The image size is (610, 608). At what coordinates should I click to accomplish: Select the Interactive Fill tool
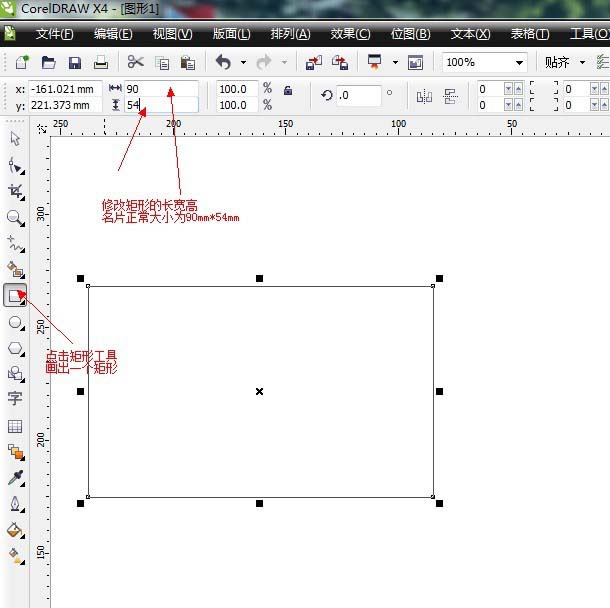(x=16, y=556)
